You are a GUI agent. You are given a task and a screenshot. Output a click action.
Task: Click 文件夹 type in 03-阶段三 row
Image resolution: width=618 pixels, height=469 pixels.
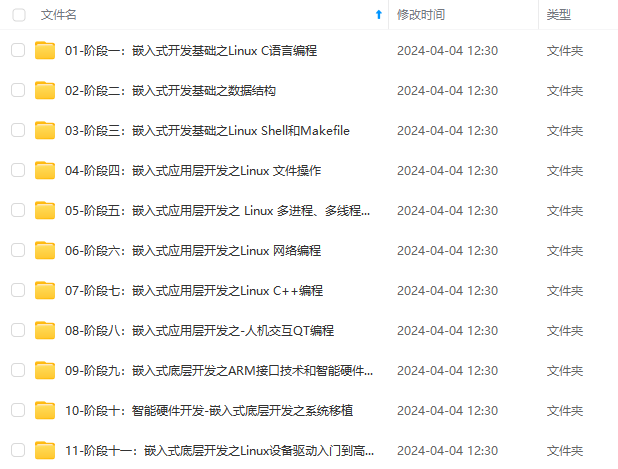click(x=565, y=131)
